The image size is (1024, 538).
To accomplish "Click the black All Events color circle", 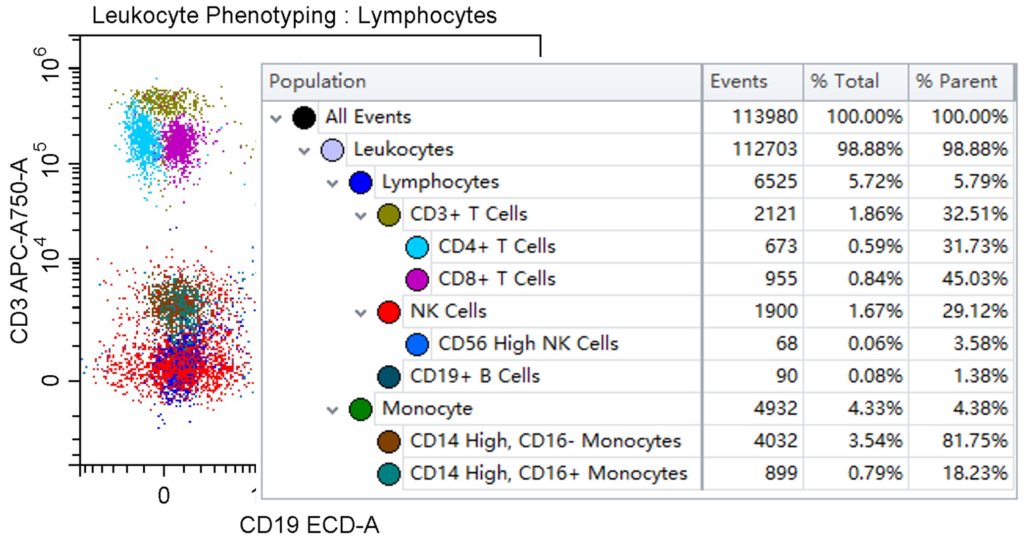I will [x=305, y=117].
